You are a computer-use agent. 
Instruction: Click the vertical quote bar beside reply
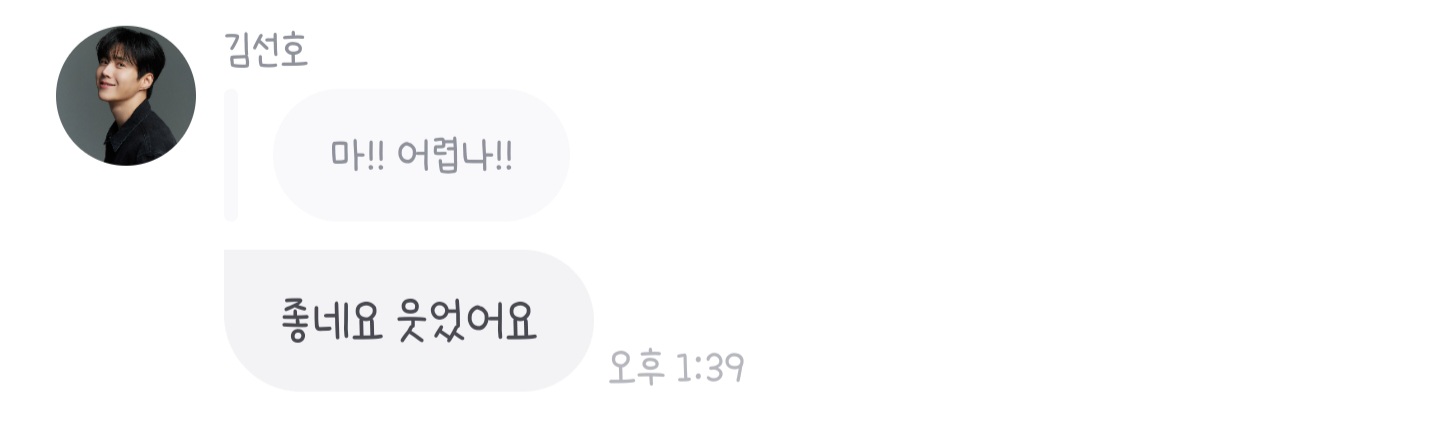(231, 155)
